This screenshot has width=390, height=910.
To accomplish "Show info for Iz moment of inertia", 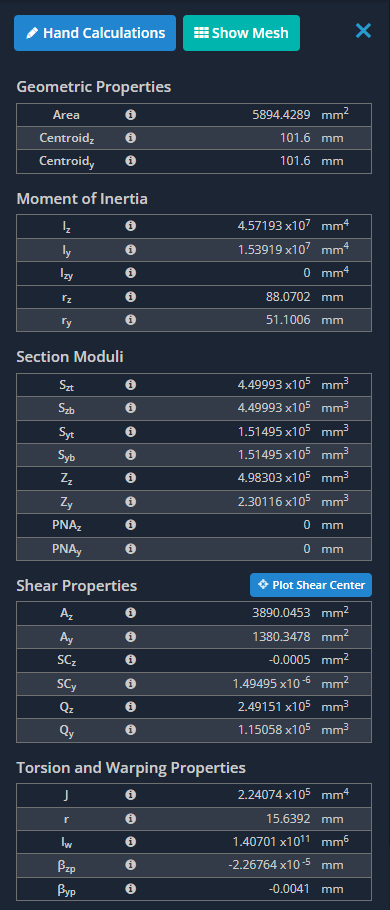I will click(x=131, y=226).
